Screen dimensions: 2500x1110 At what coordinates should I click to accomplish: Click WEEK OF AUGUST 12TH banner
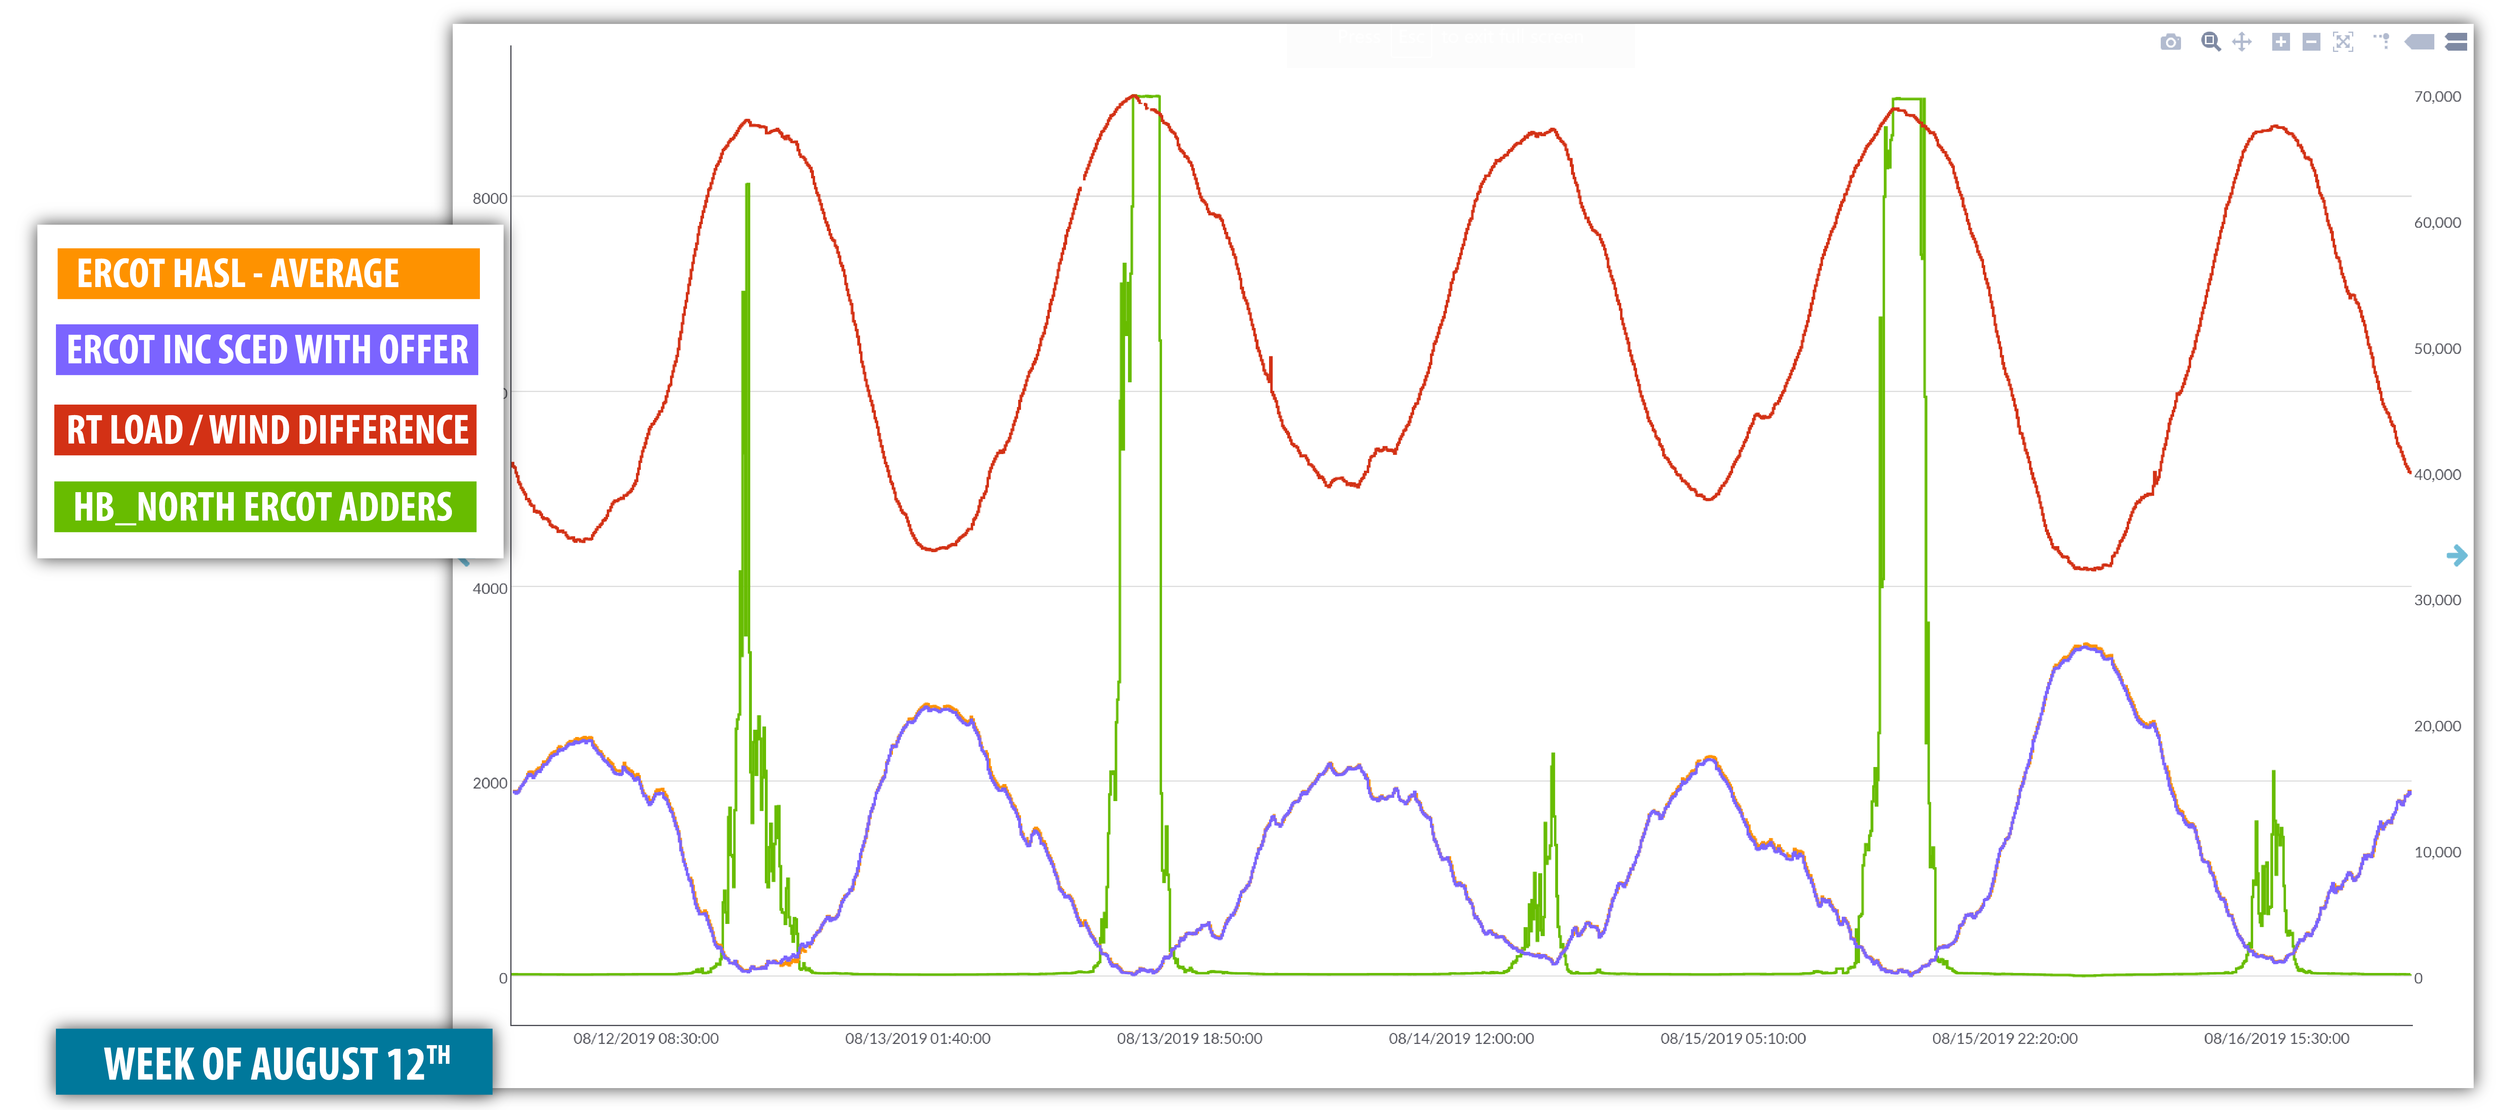click(274, 1062)
